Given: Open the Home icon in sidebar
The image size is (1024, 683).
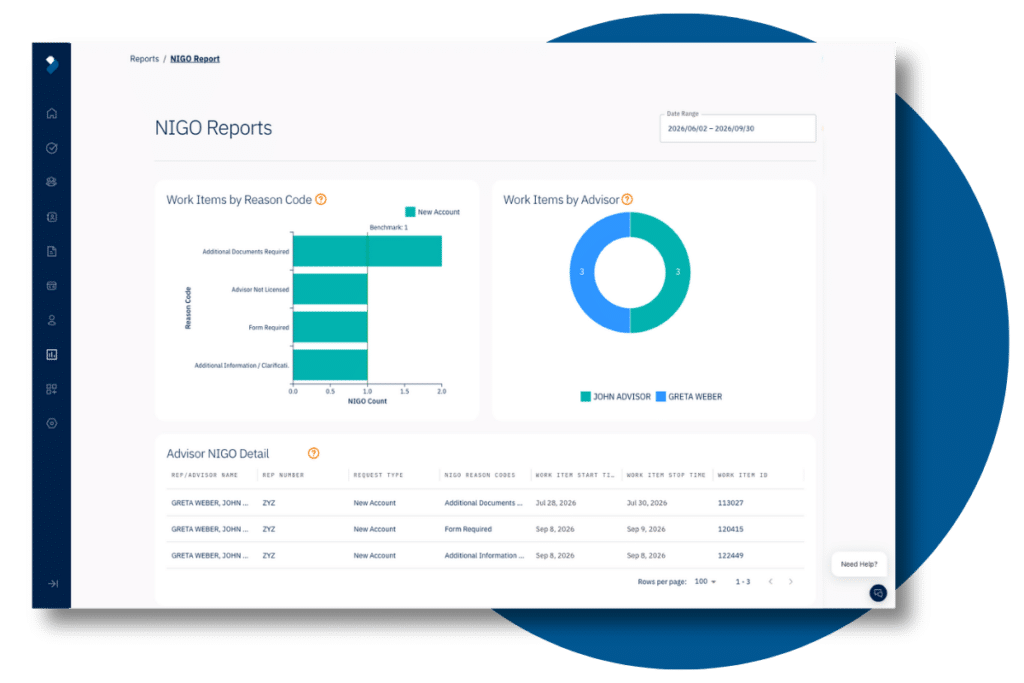Looking at the screenshot, I should click(x=52, y=113).
